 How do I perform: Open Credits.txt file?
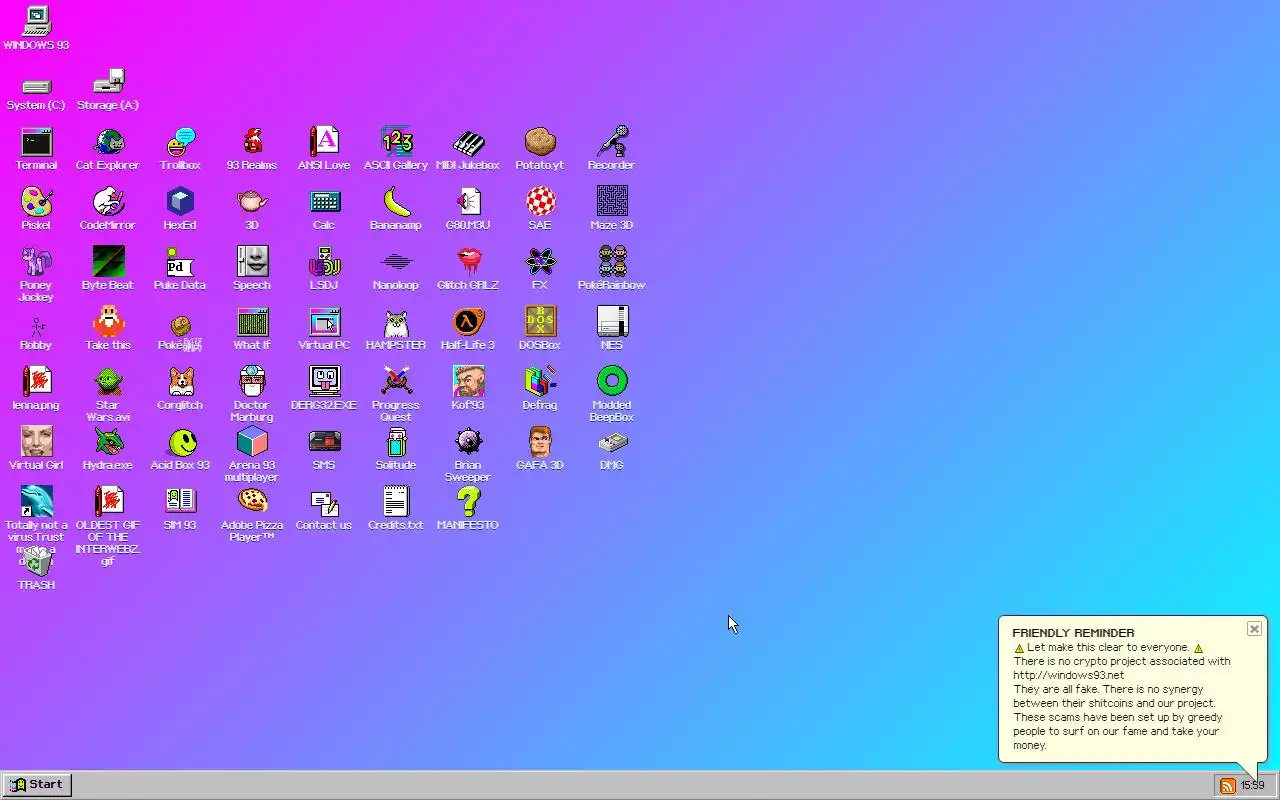396,502
